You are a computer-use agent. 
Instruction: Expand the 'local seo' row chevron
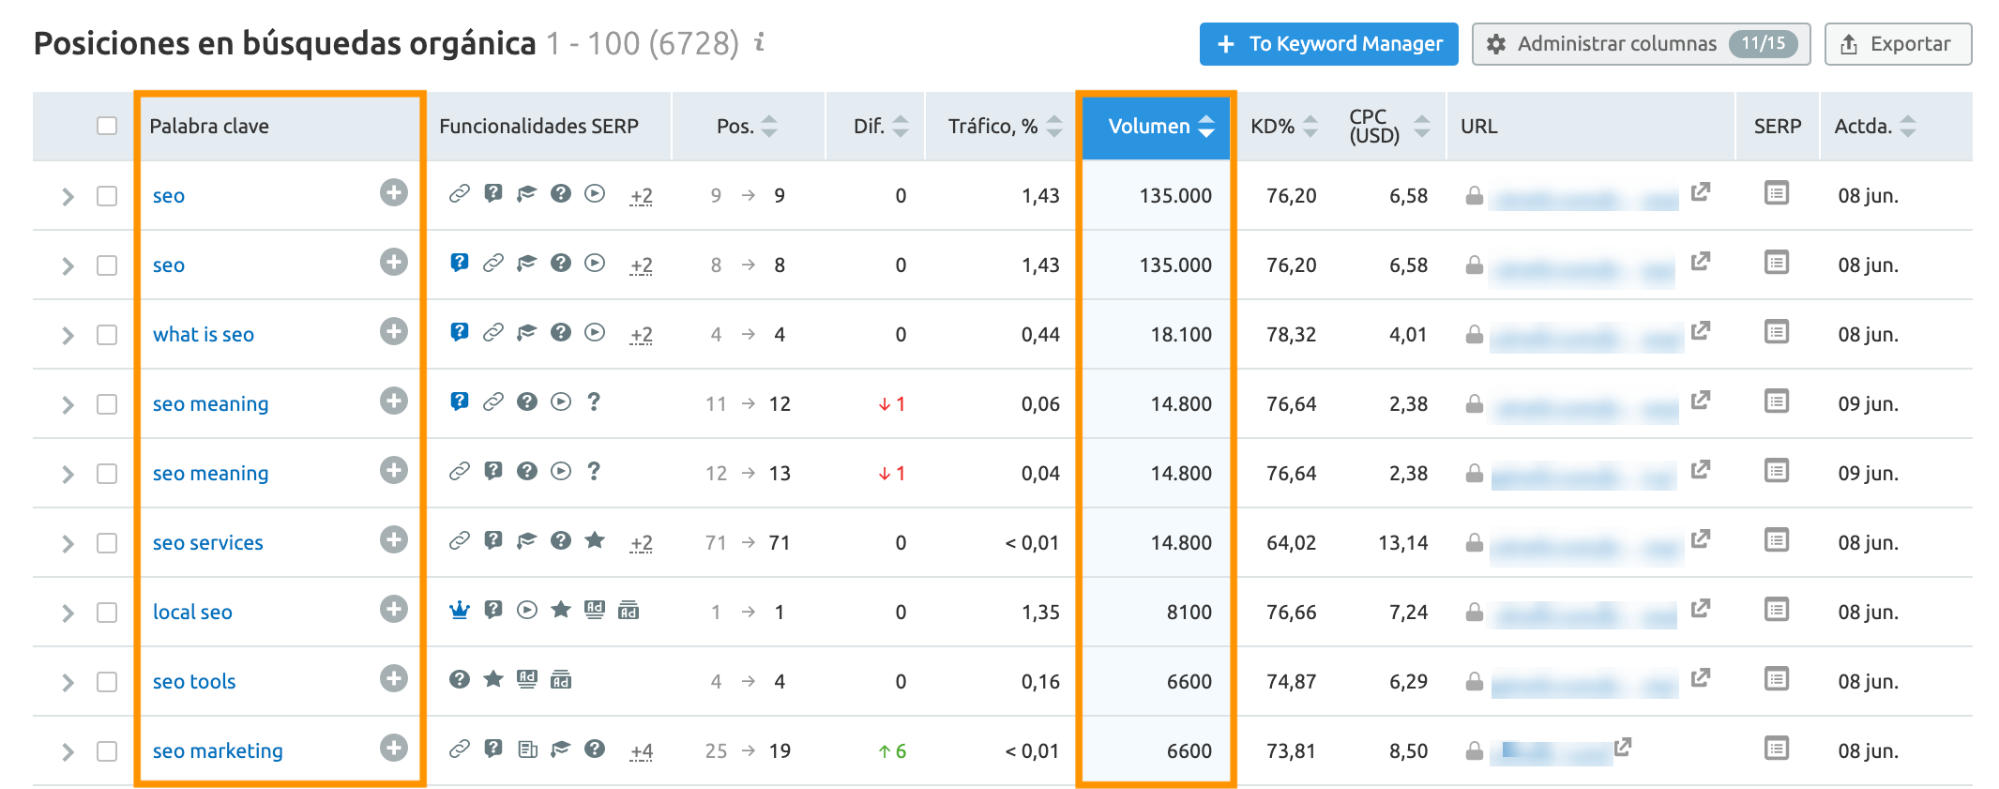(x=68, y=613)
